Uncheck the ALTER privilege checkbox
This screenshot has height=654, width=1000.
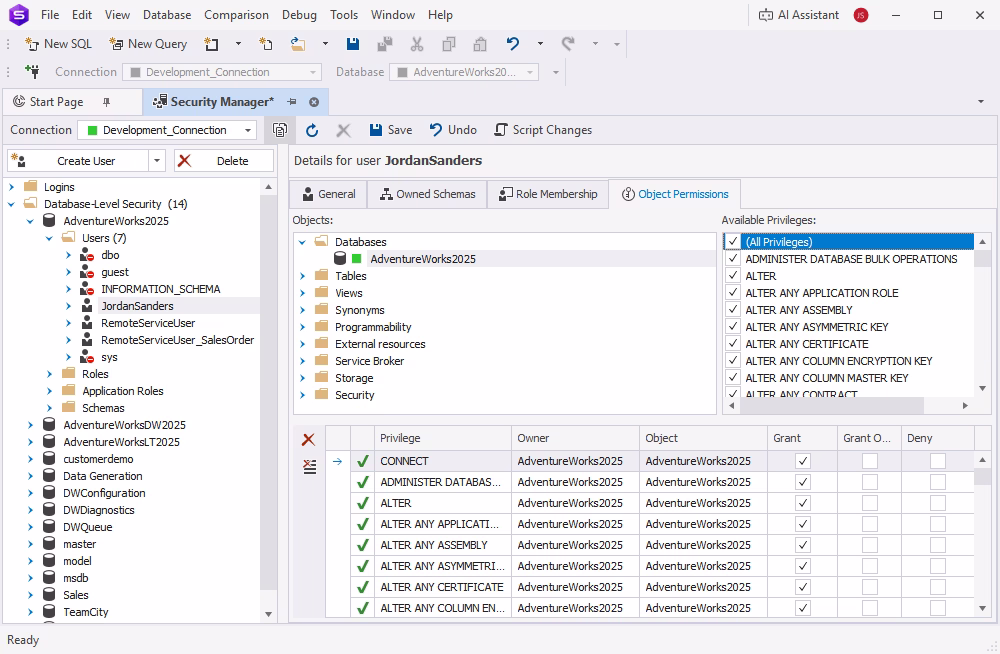[x=733, y=276]
